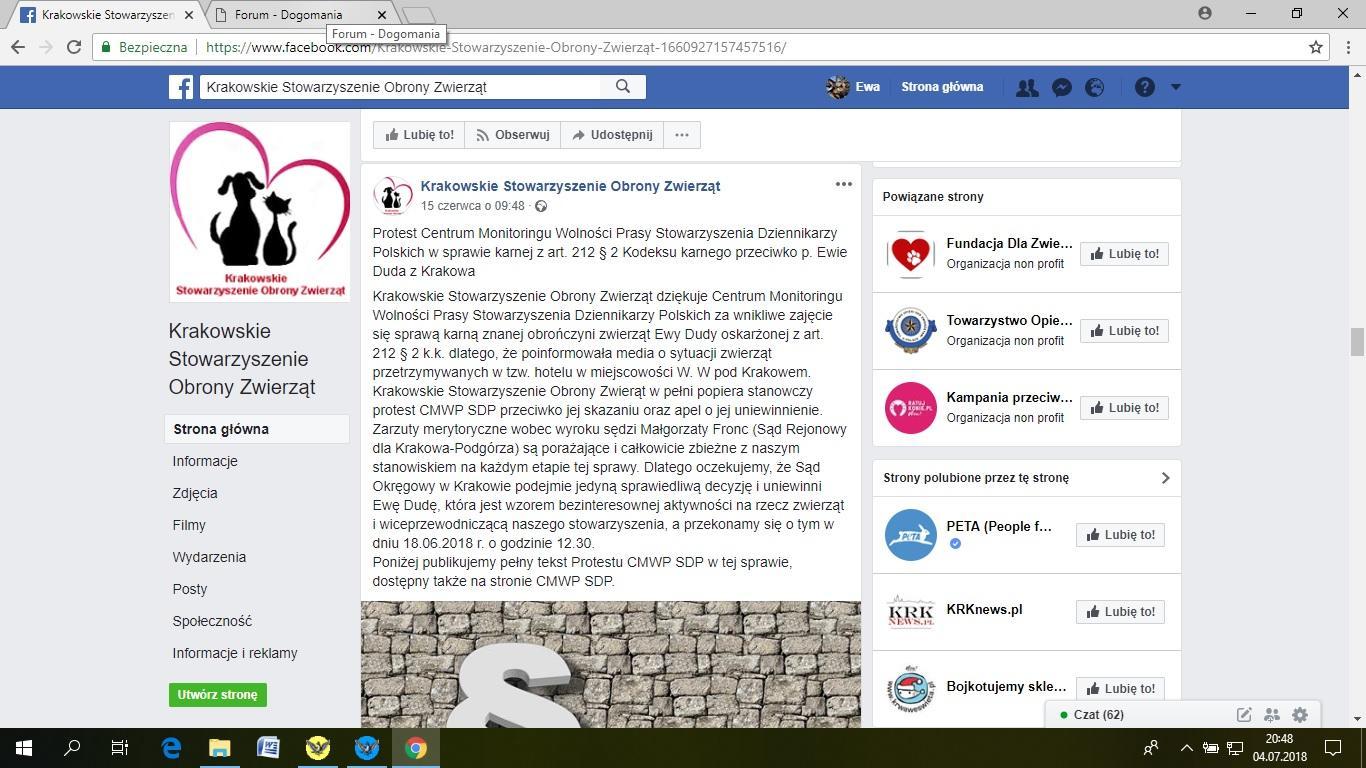Like the PETA page

[1120, 535]
